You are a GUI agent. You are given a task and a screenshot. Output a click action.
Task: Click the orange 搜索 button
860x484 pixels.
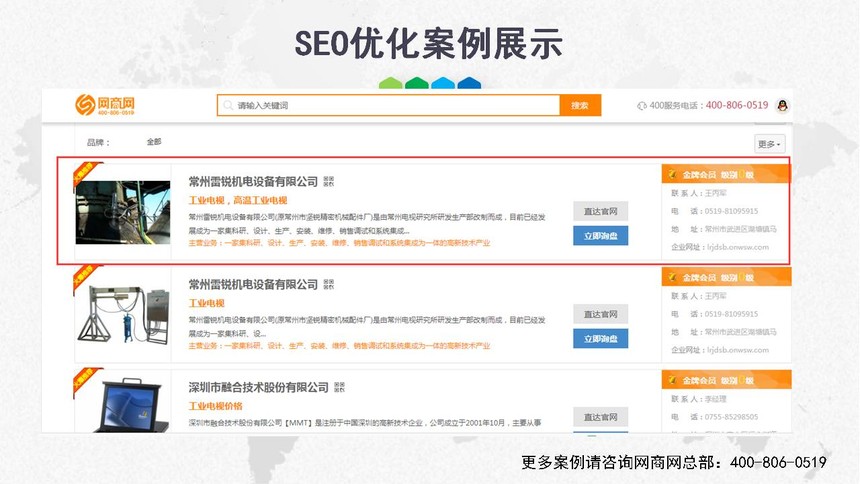[580, 105]
